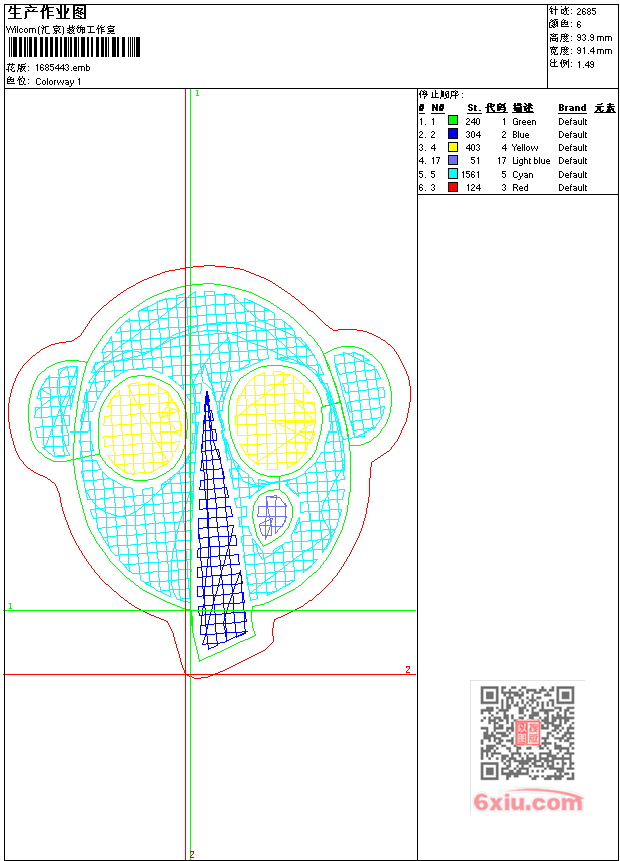
Task: Pick the Red color swatch in row 6
Action: tap(453, 187)
